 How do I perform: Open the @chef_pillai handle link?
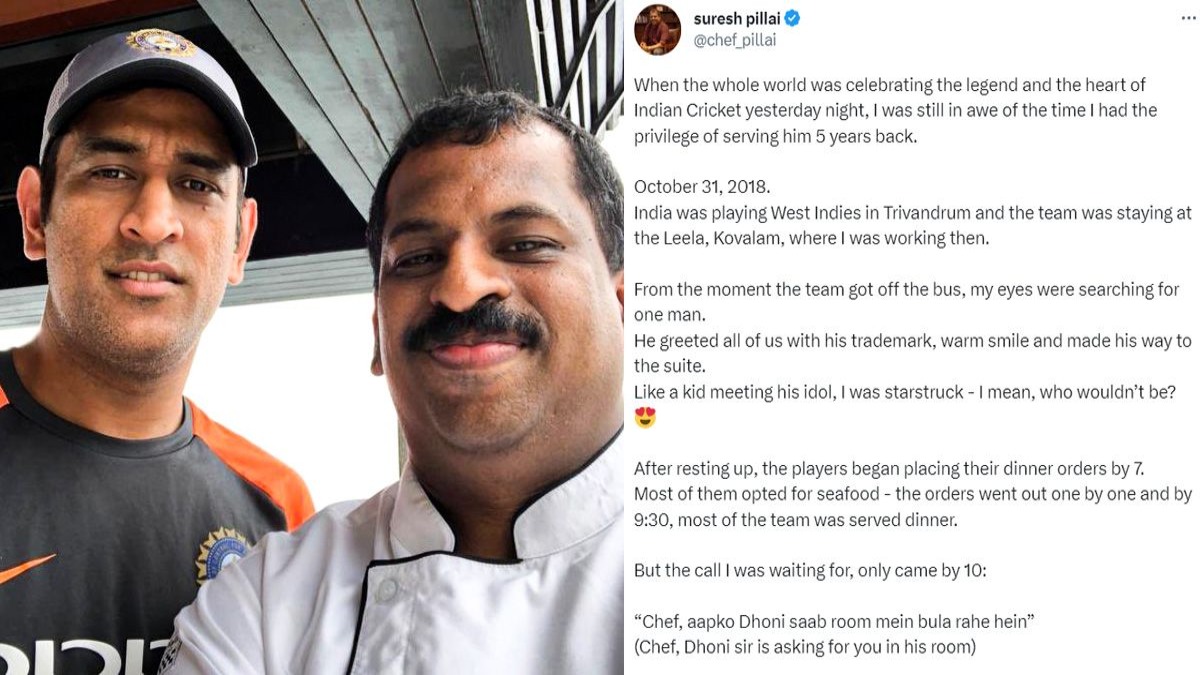coord(735,41)
